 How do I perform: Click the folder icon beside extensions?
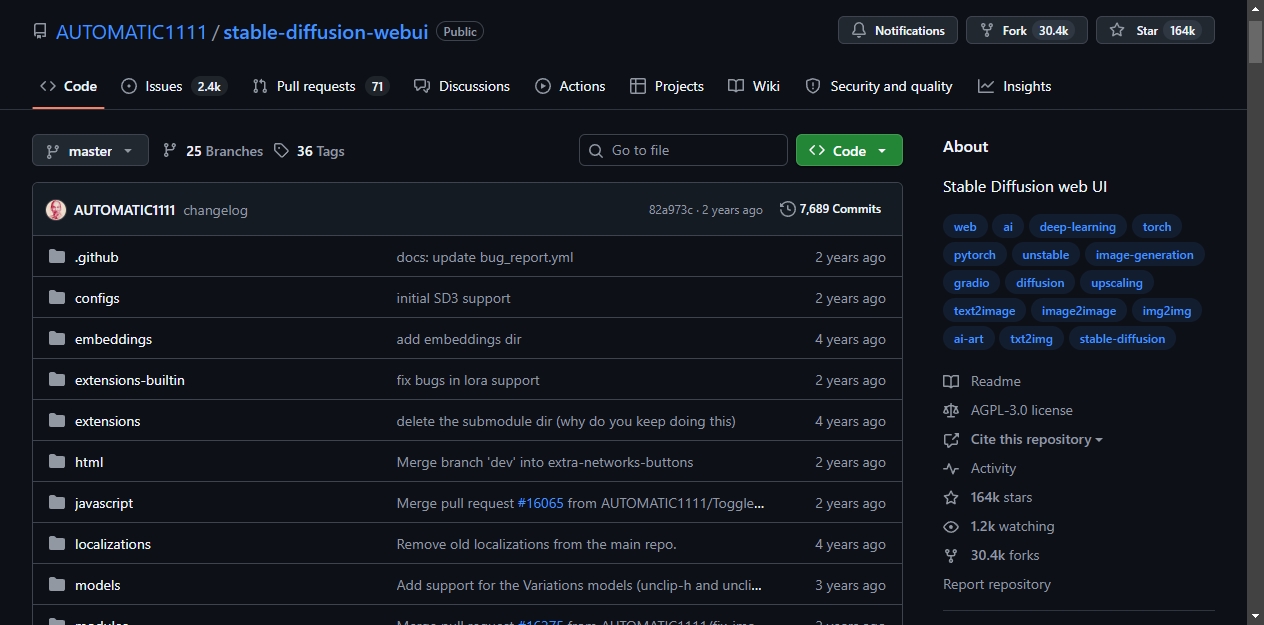tap(57, 421)
